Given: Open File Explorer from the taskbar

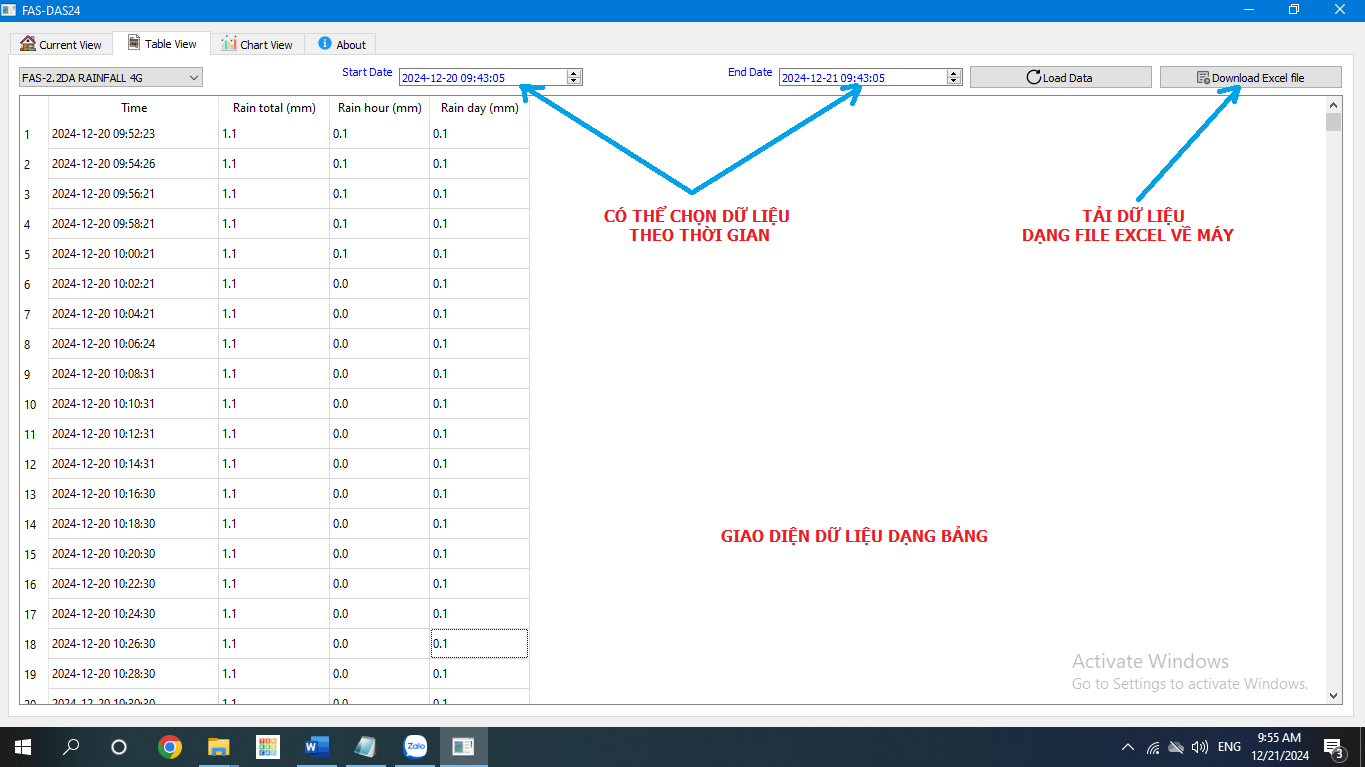Looking at the screenshot, I should (x=218, y=747).
